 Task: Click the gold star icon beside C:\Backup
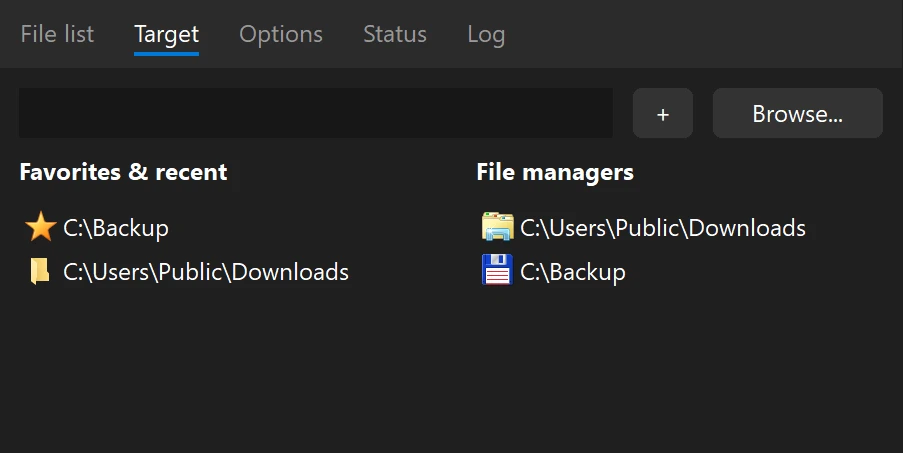(x=40, y=228)
